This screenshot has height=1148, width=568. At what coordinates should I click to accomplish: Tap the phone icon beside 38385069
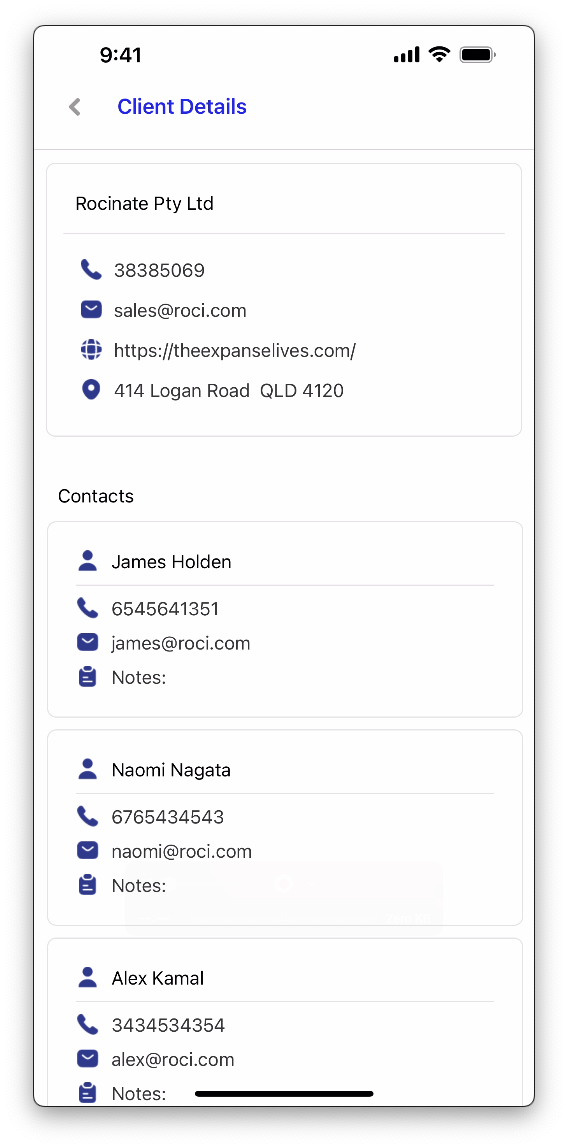click(x=91, y=269)
